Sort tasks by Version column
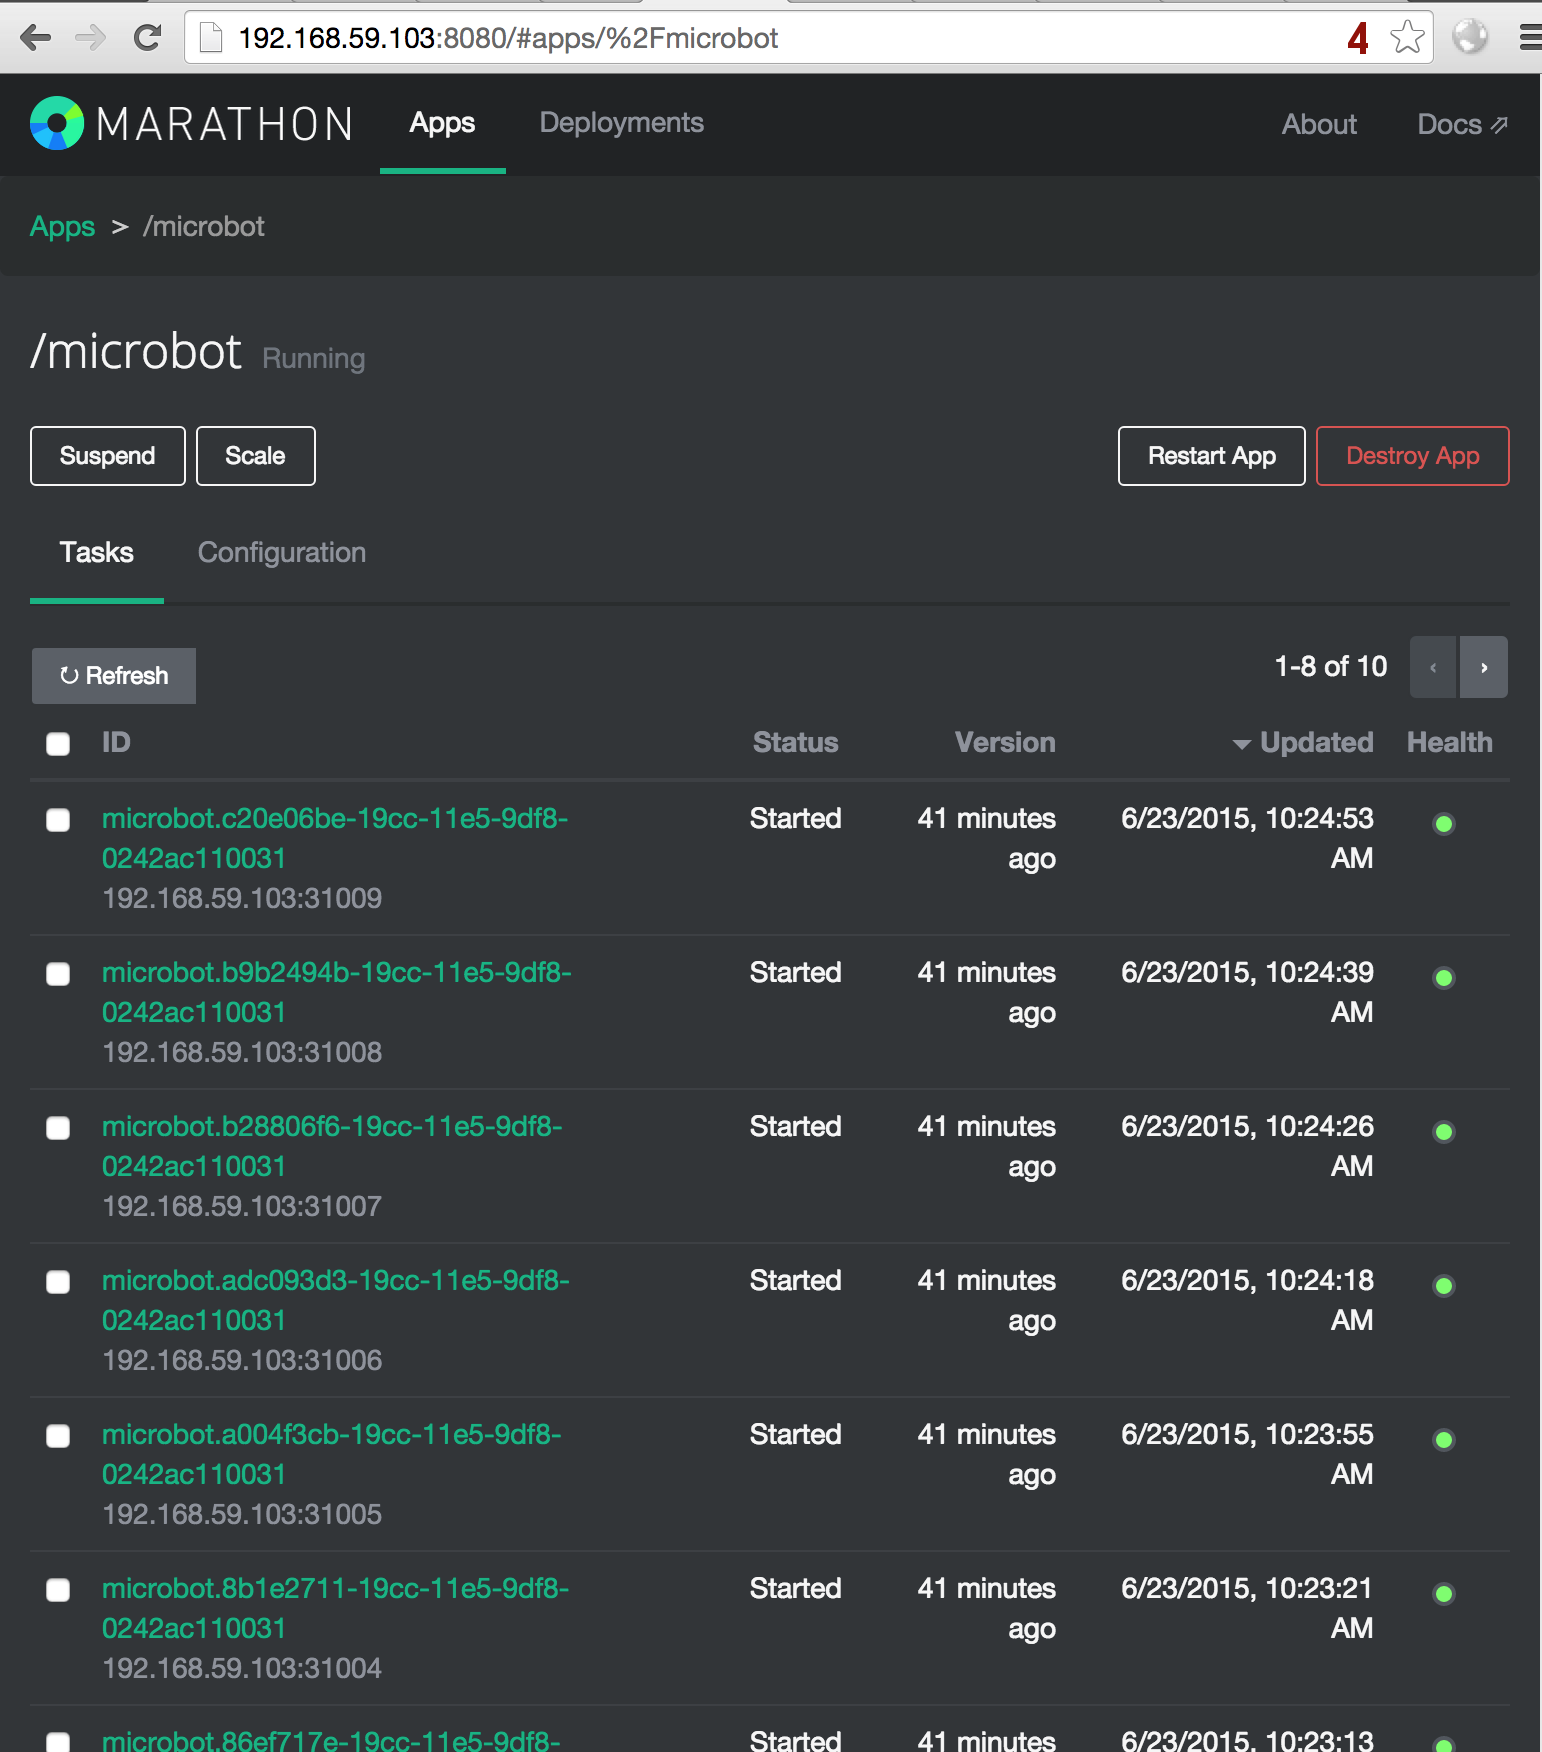This screenshot has width=1542, height=1752. [1005, 742]
